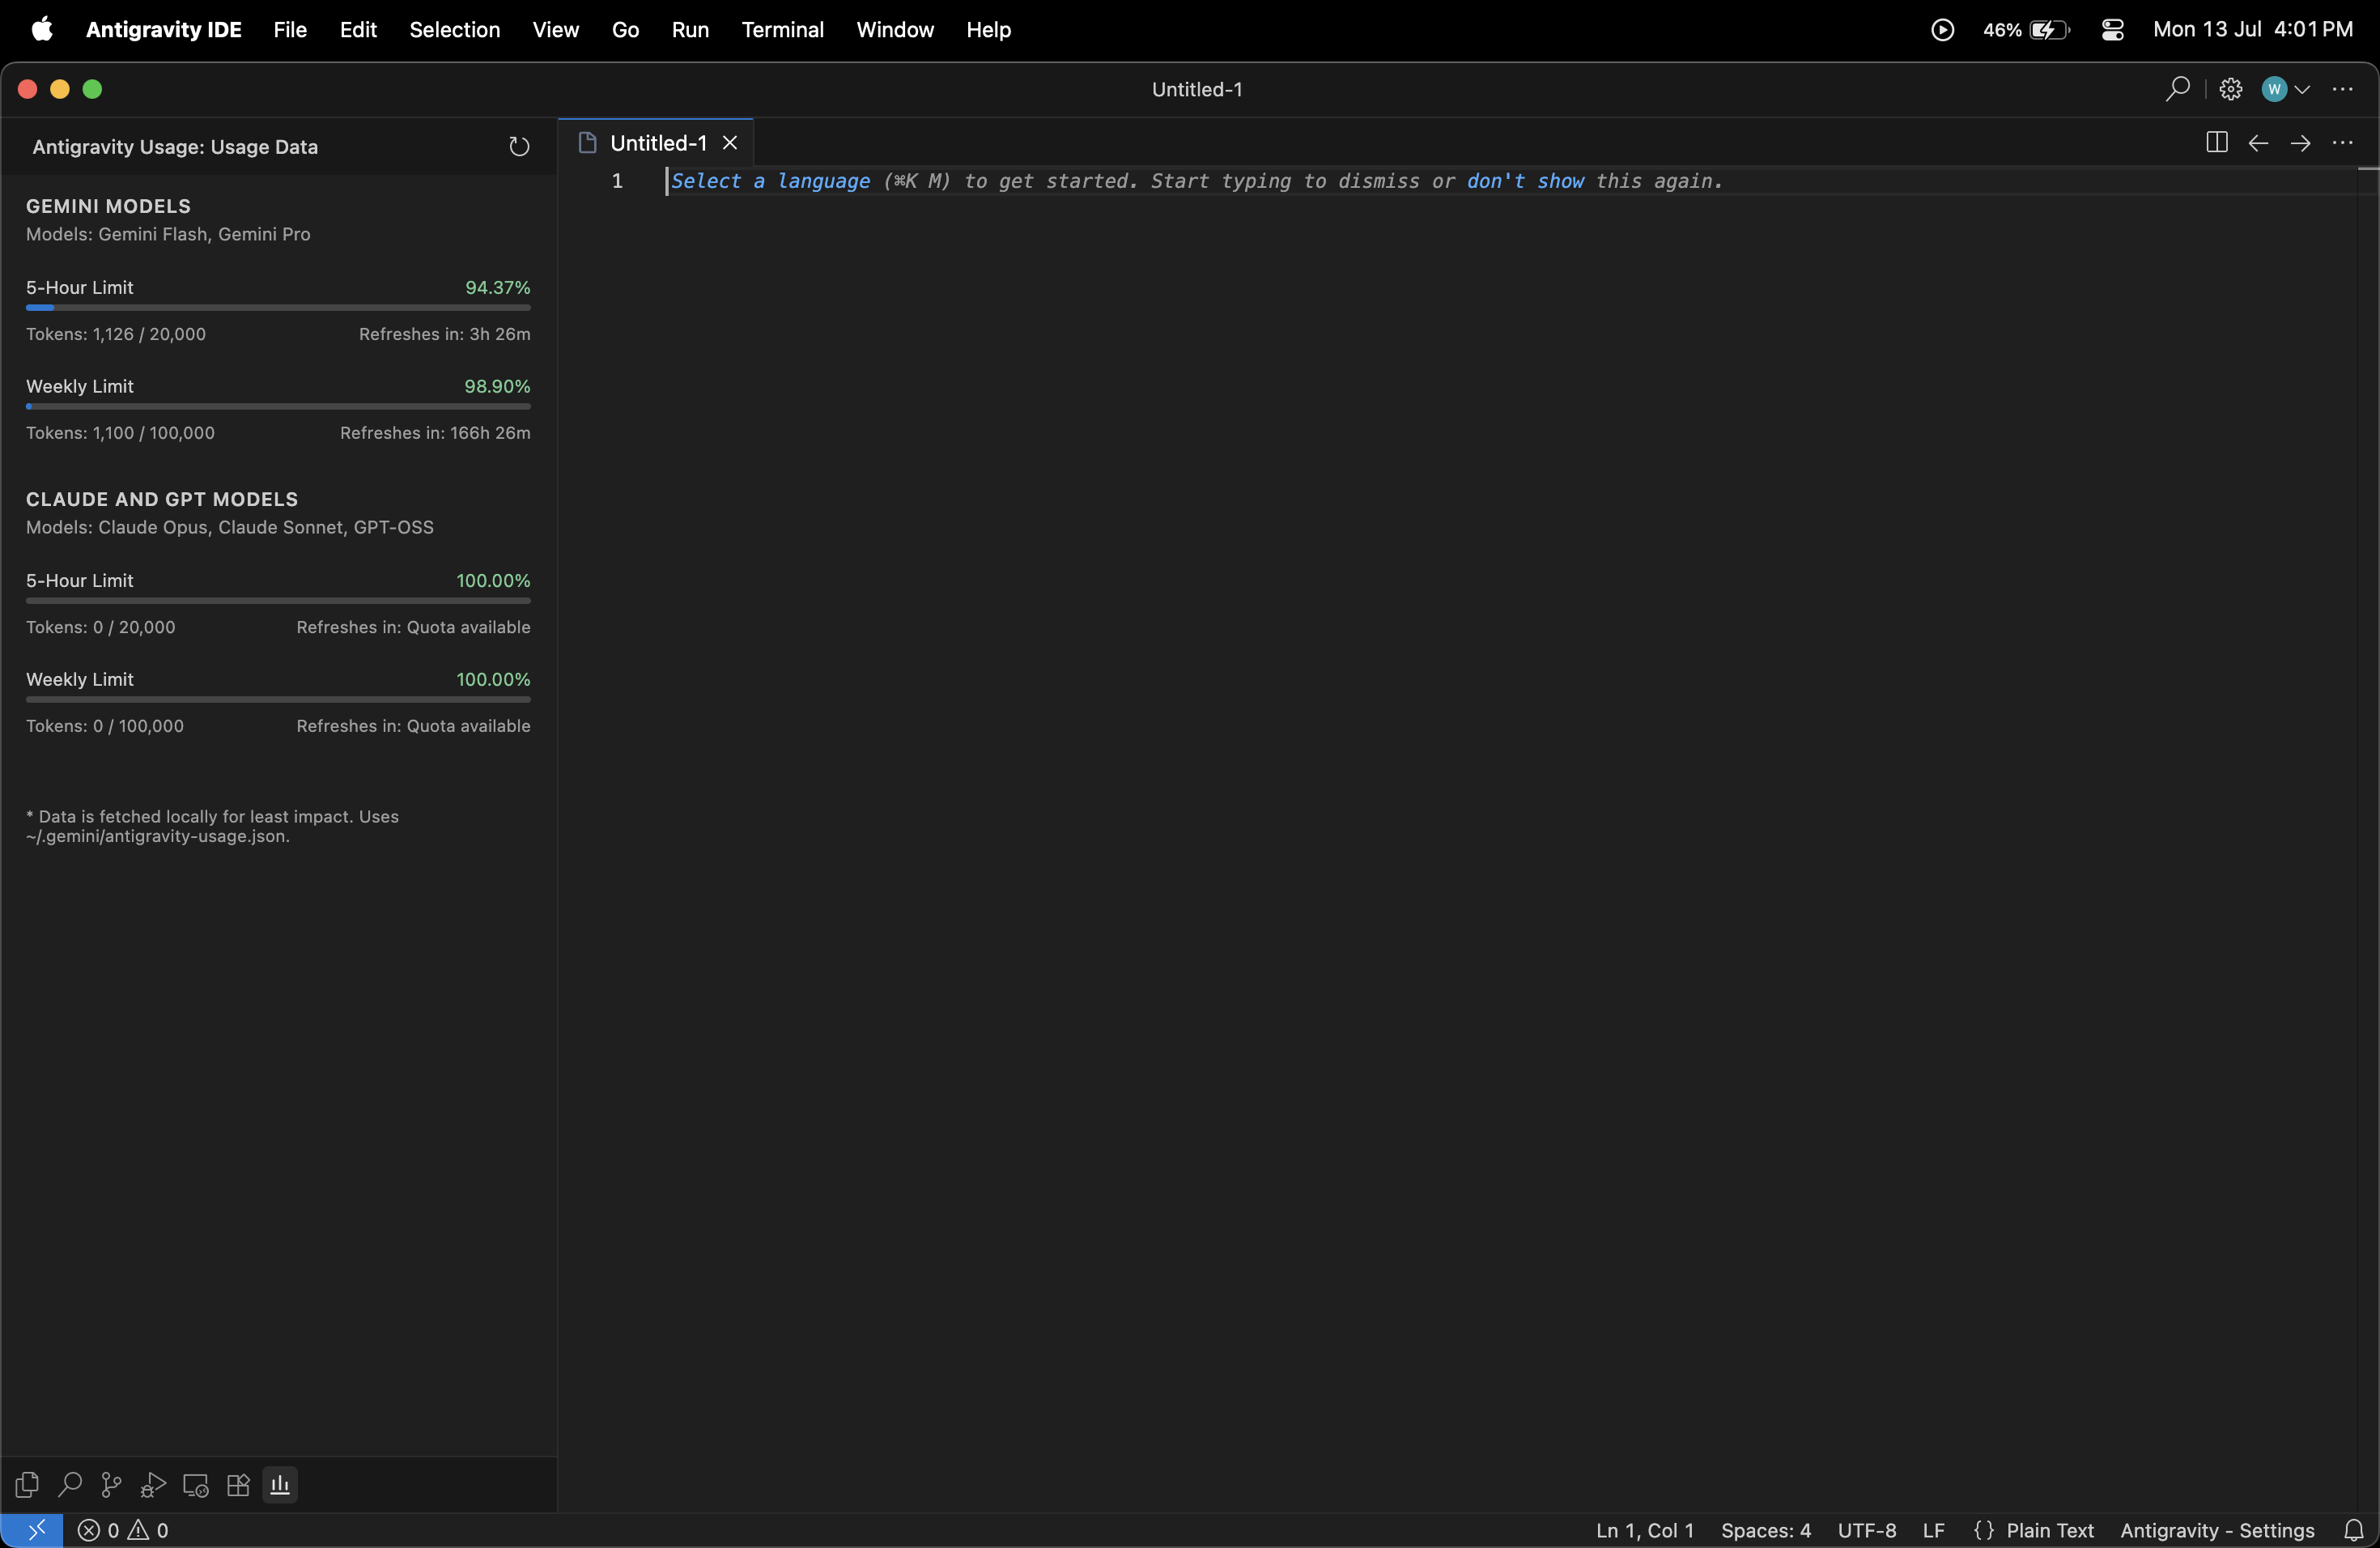The image size is (2380, 1548).
Task: Open the Remote Explorer view
Action: pyautogui.click(x=196, y=1485)
